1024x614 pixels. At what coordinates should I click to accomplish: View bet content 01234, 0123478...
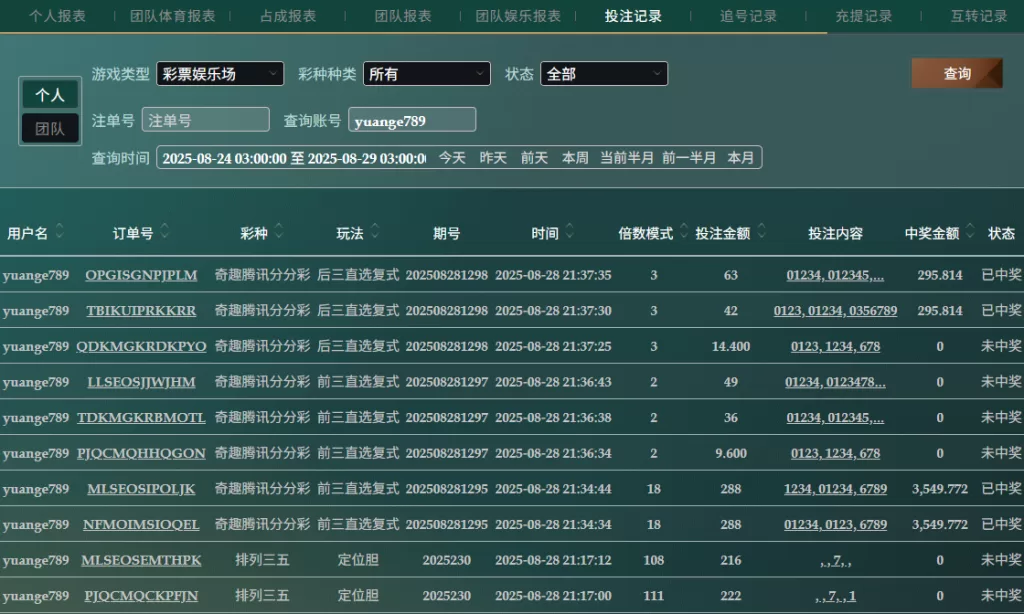[835, 382]
